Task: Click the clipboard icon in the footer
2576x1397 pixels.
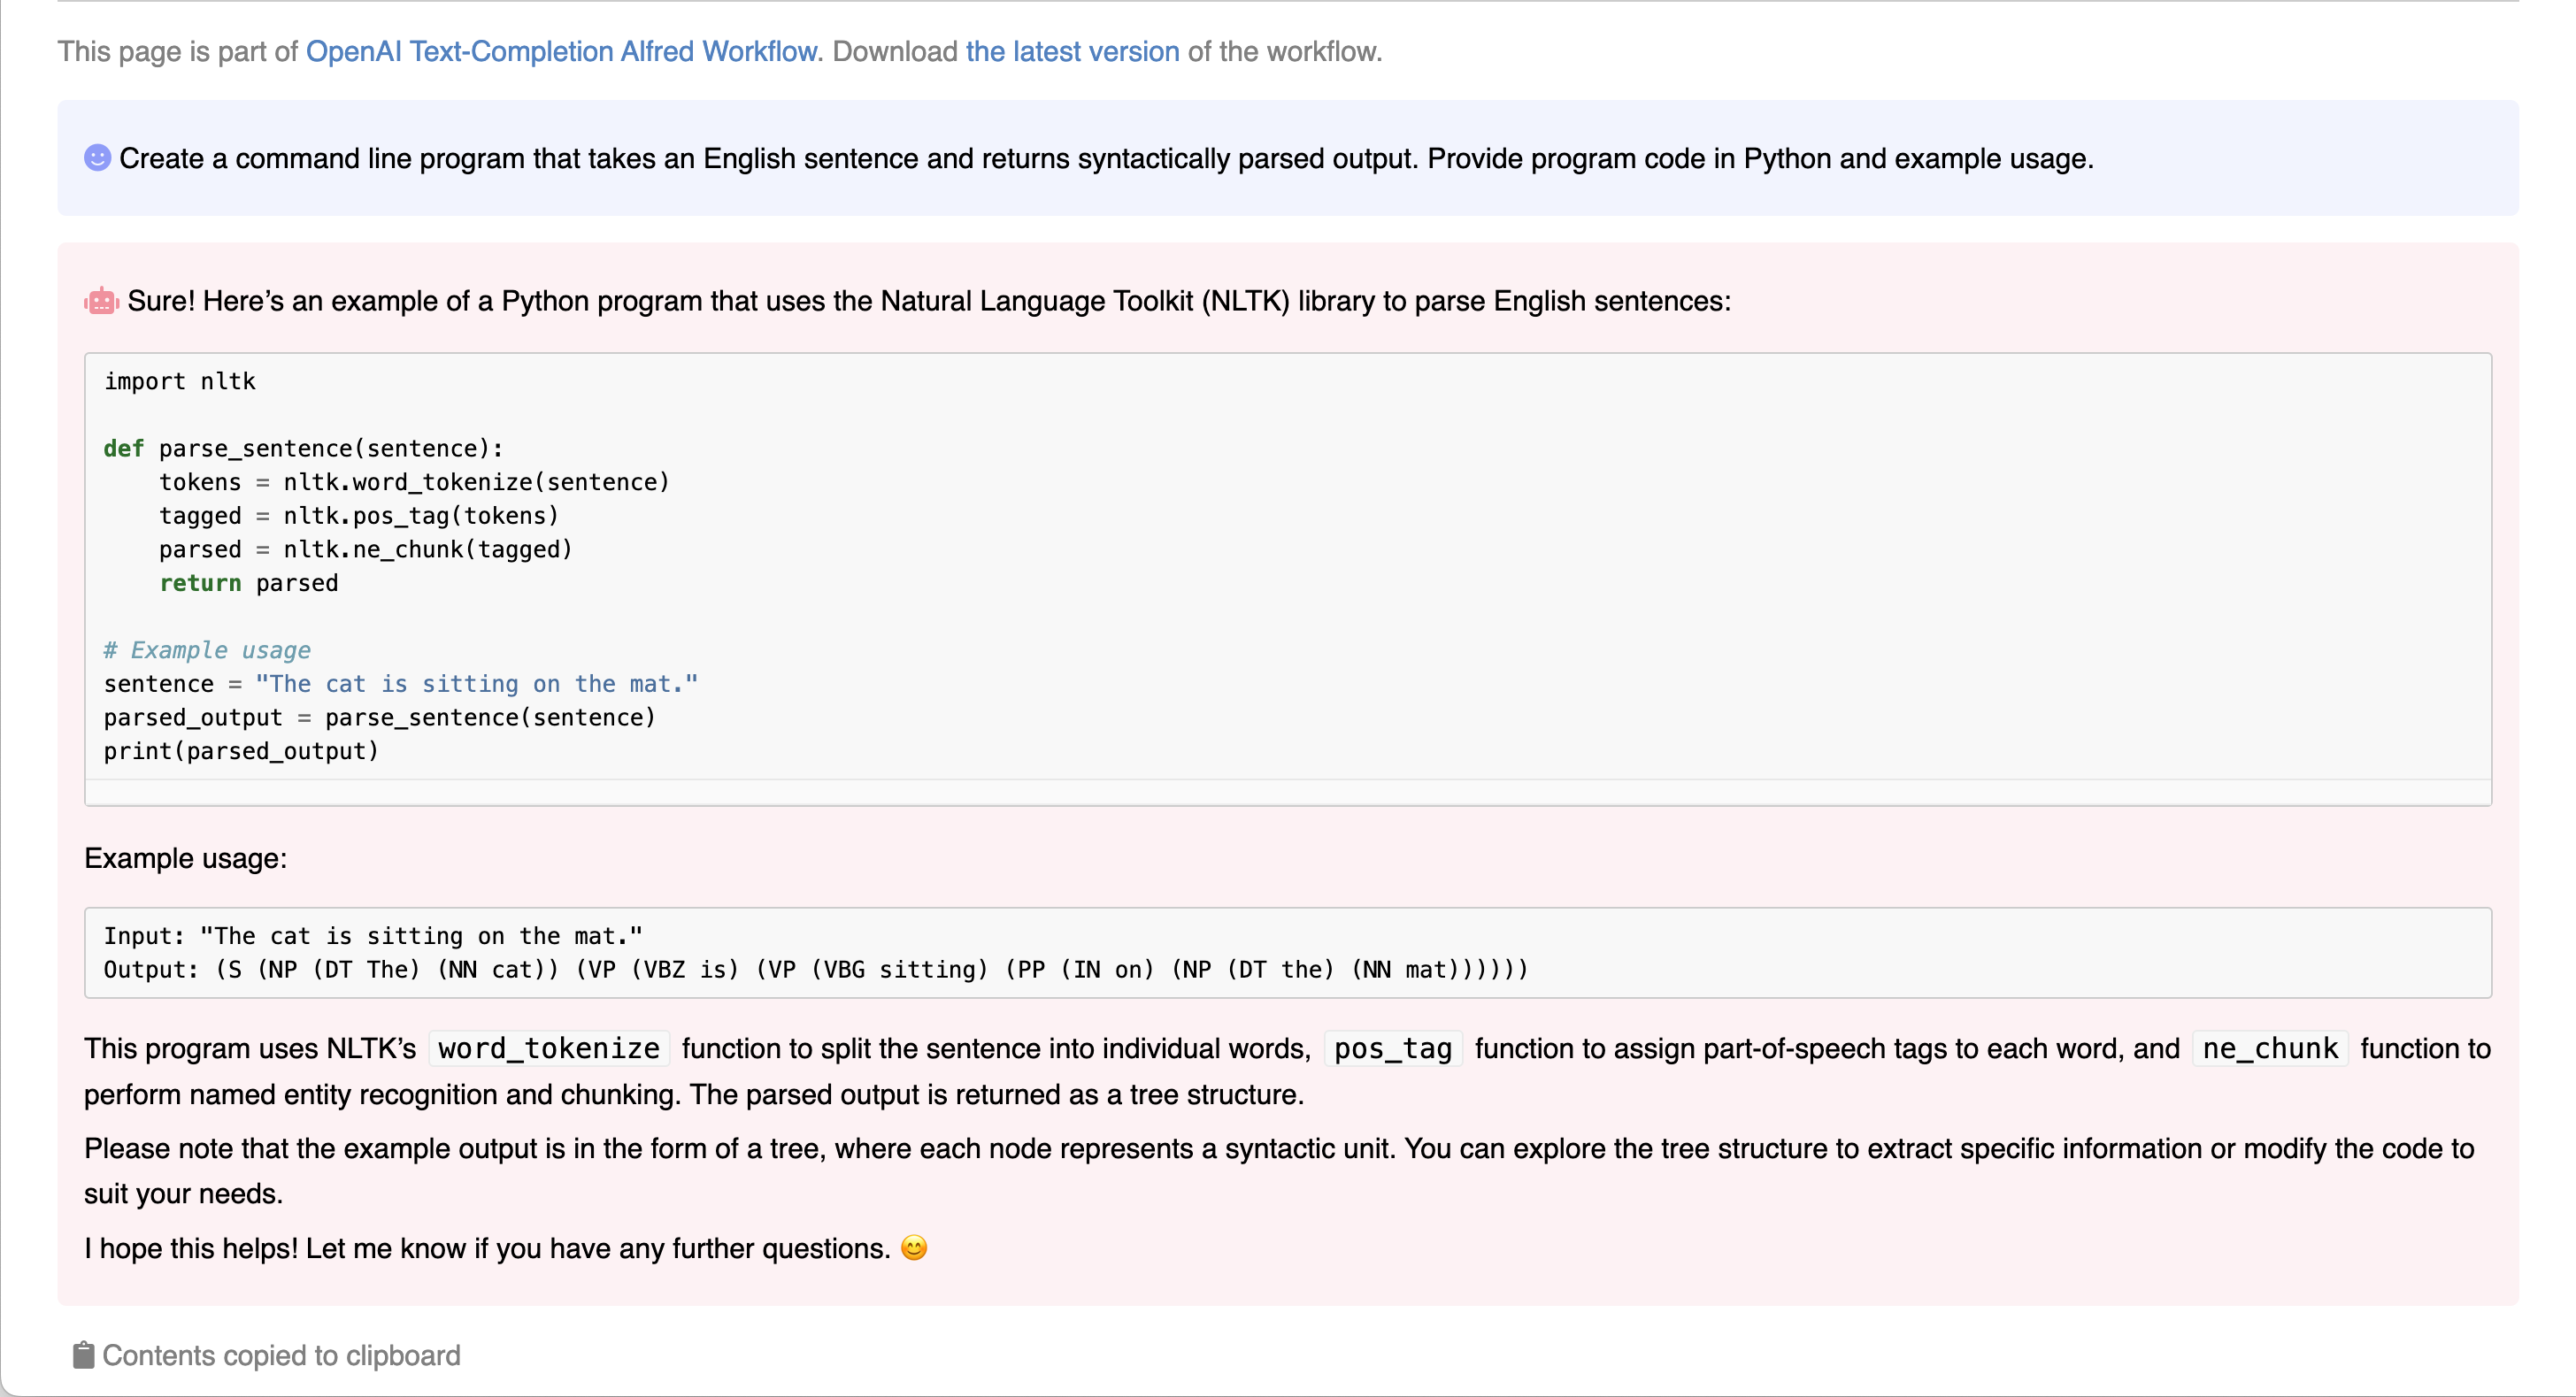Action: click(83, 1355)
